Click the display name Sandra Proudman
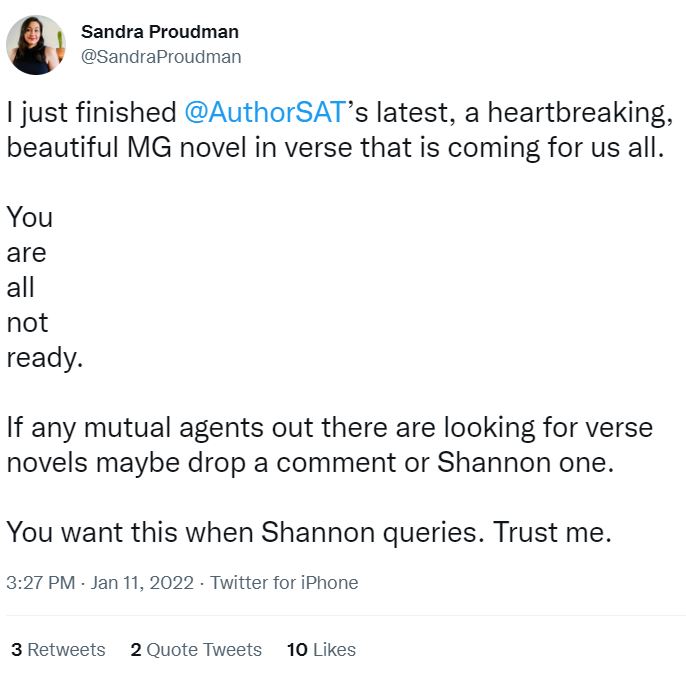 point(160,32)
